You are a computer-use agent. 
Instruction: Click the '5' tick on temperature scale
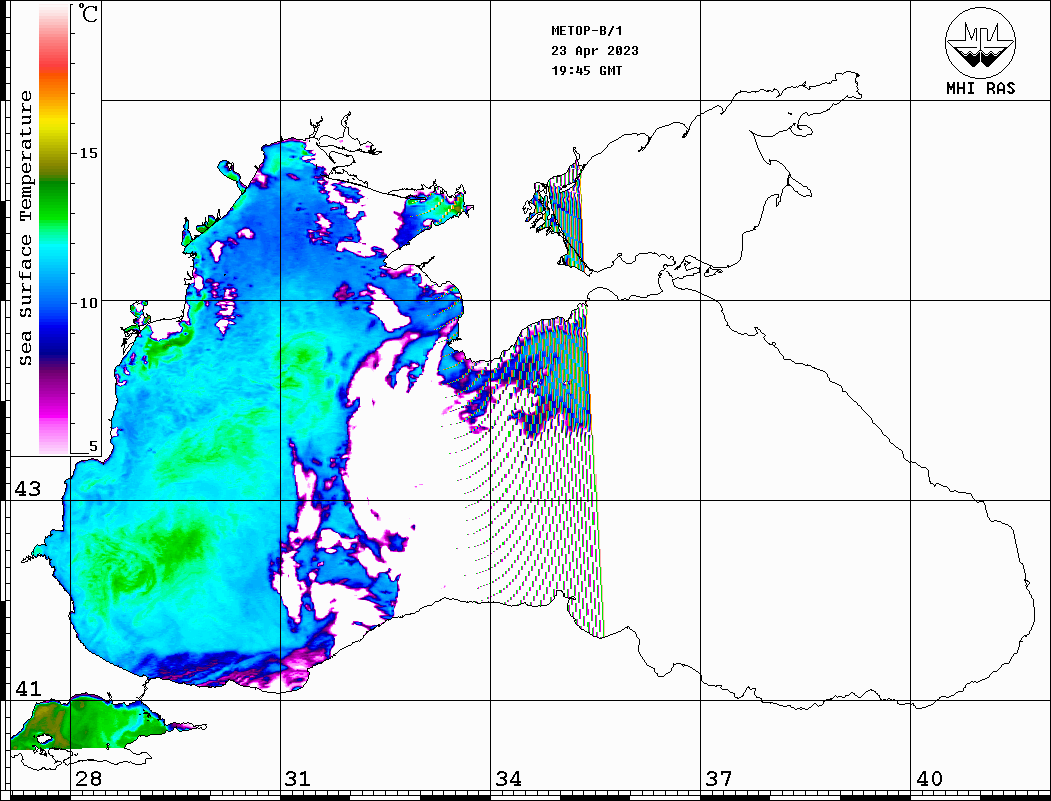tap(93, 446)
